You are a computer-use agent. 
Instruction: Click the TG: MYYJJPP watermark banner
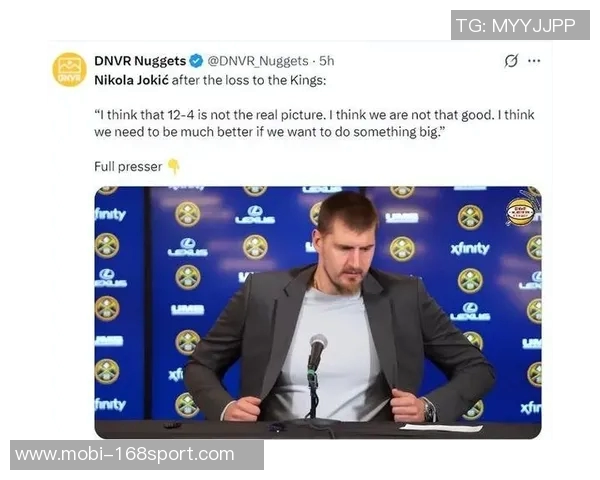tap(520, 25)
